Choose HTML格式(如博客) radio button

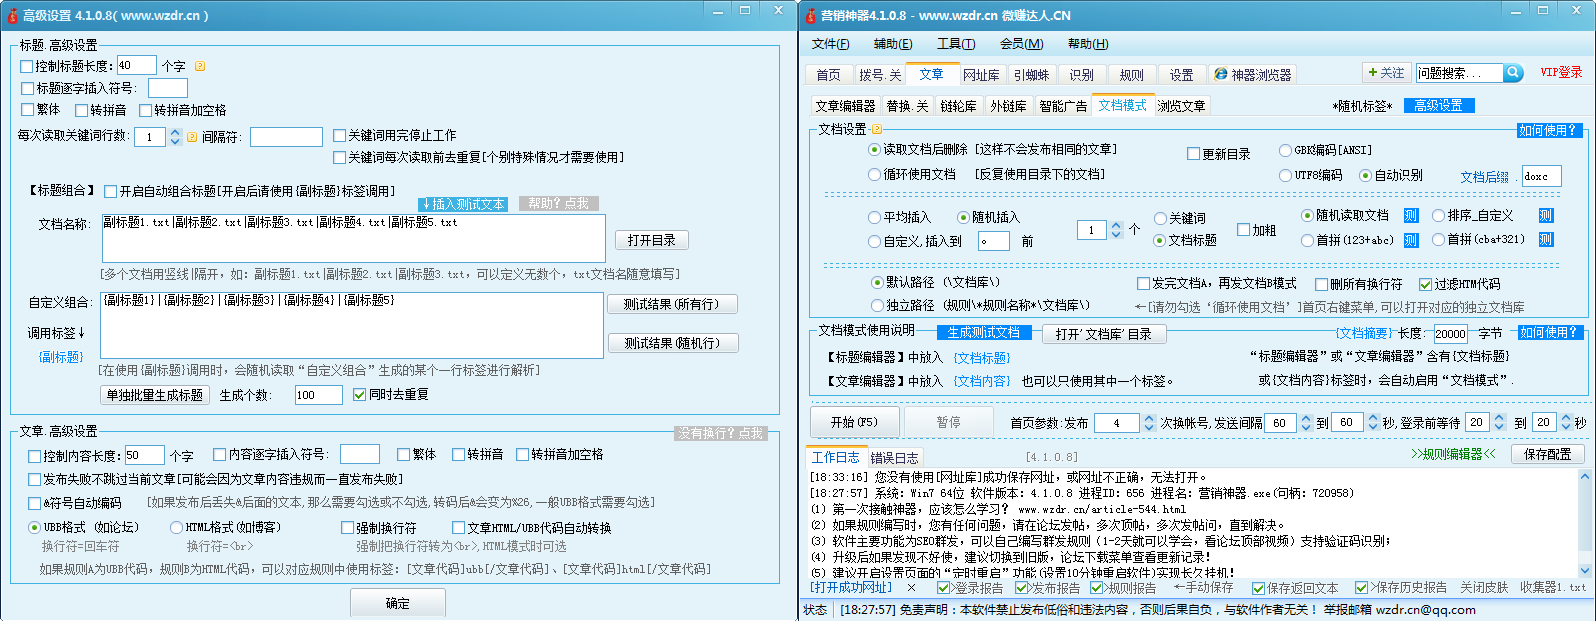176,527
